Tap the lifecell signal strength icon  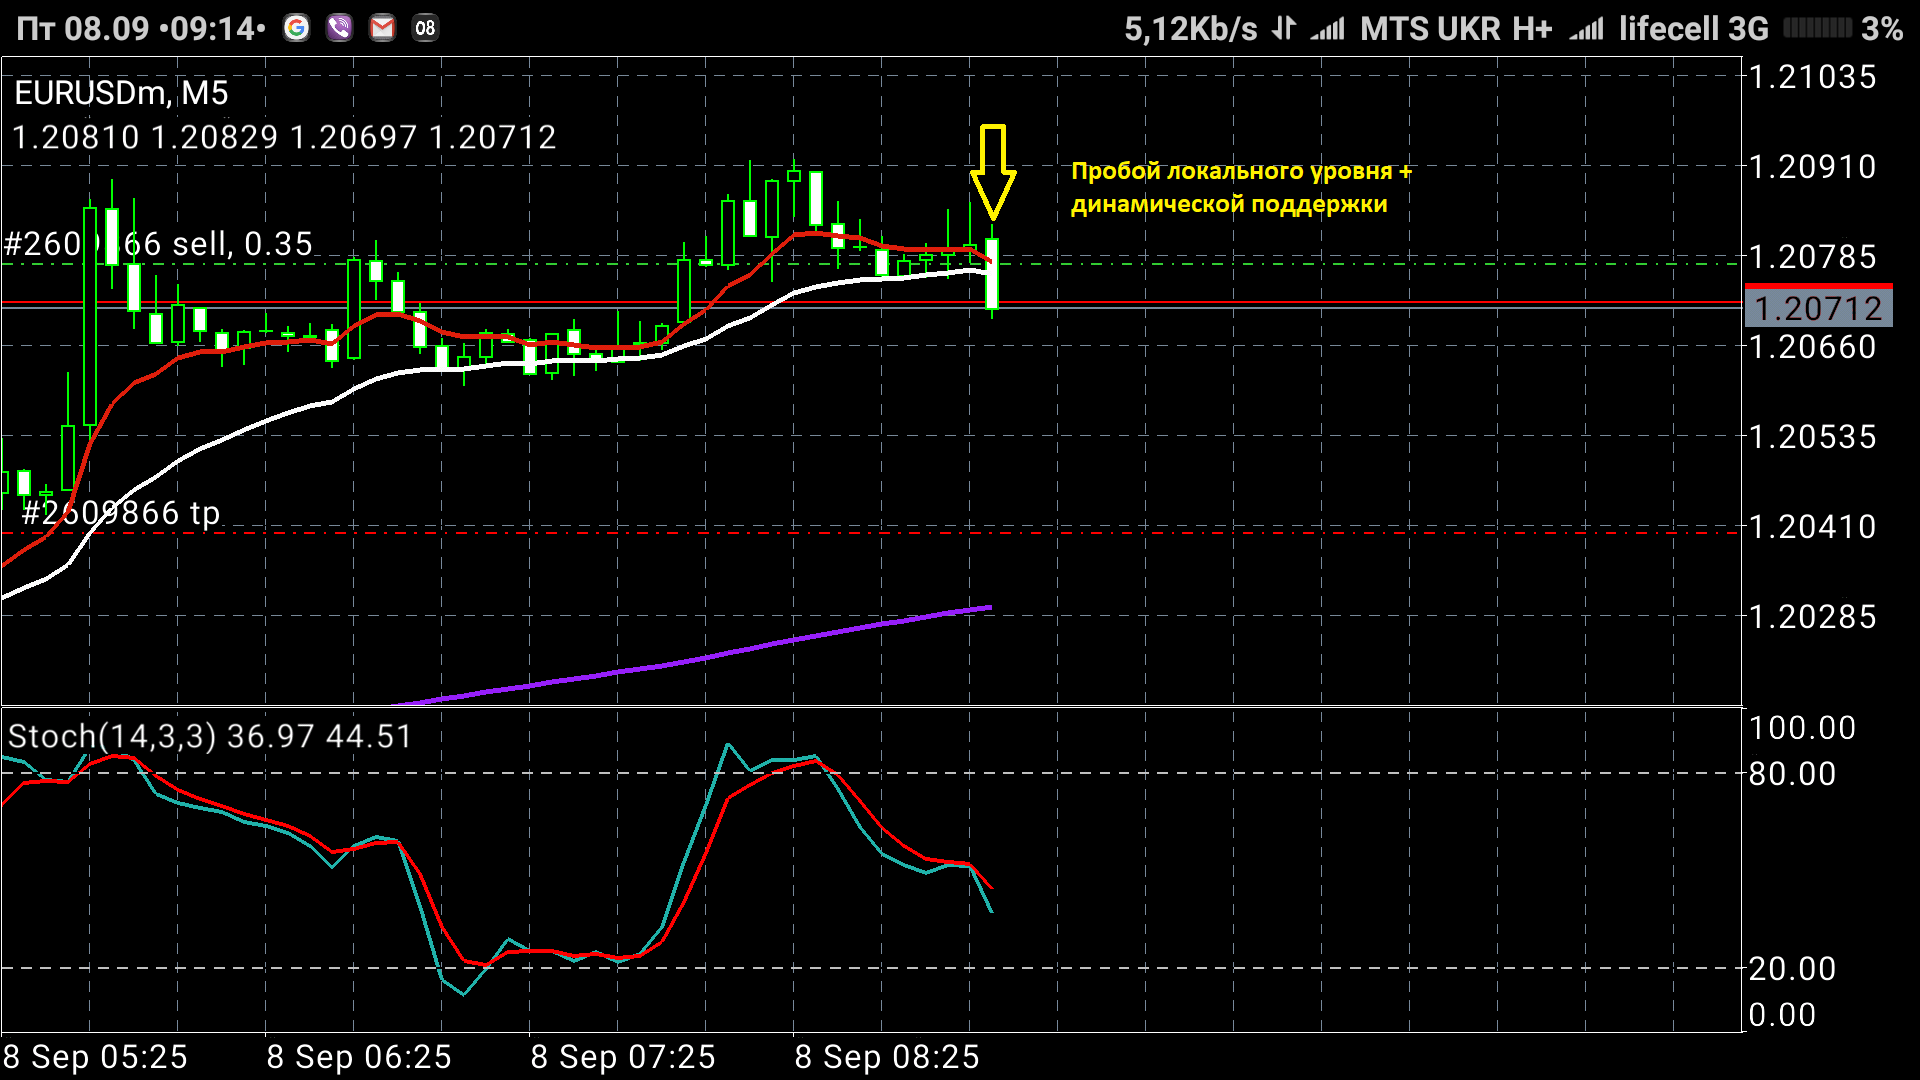point(1586,29)
